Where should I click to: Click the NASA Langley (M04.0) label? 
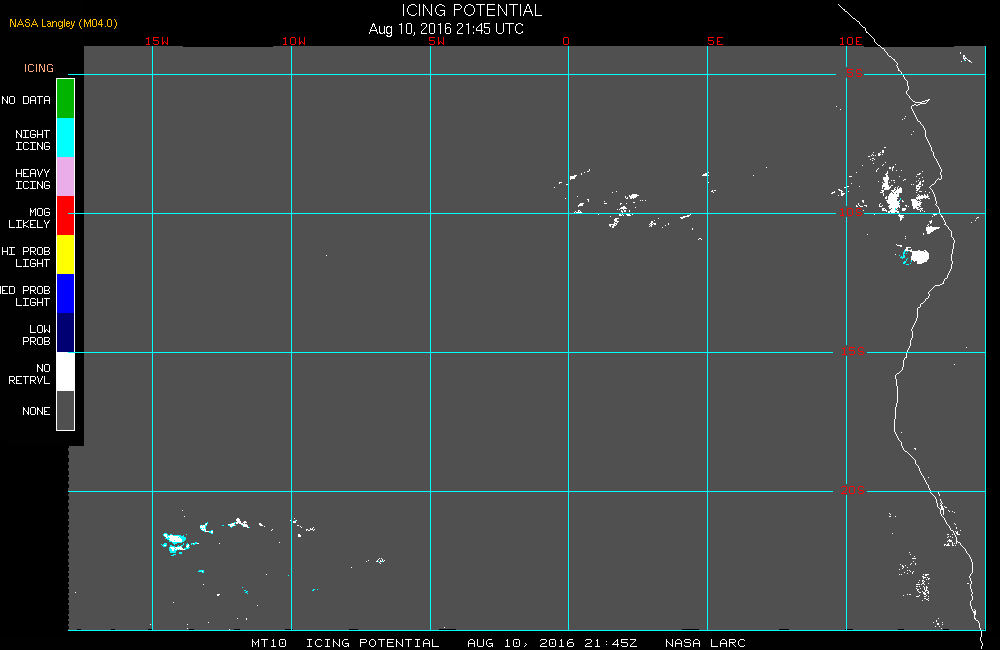click(x=63, y=23)
